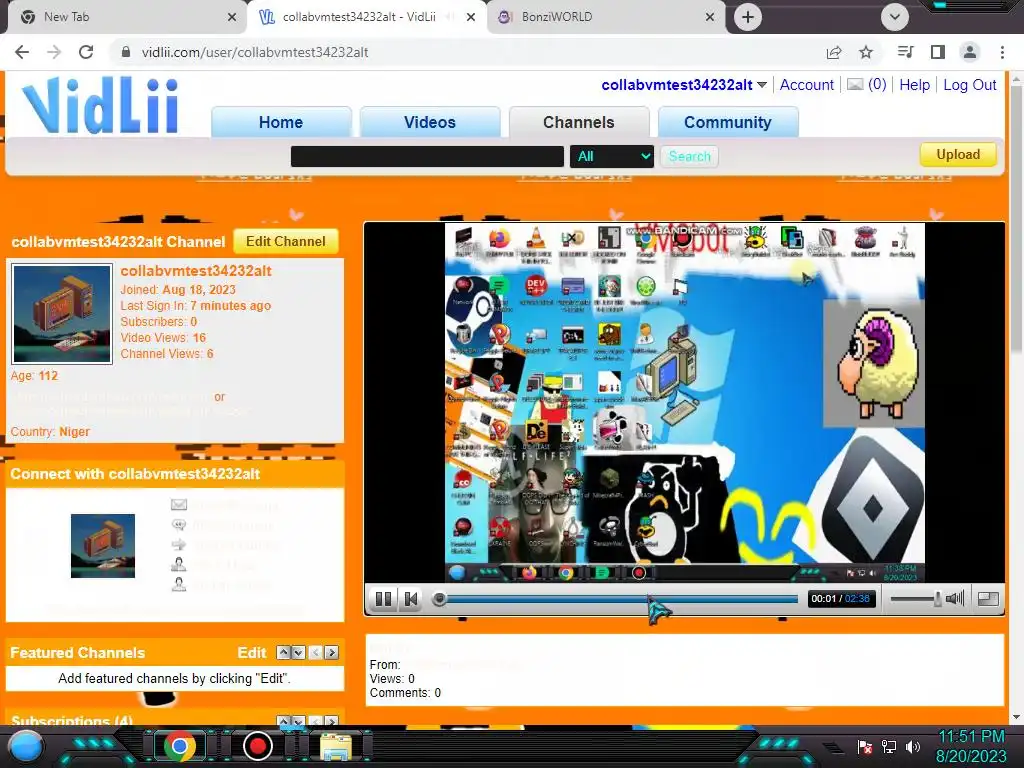Viewport: 1024px width, 768px height.
Task: Click the collabvmtest34232alt name in profile box
Action: pos(196,270)
